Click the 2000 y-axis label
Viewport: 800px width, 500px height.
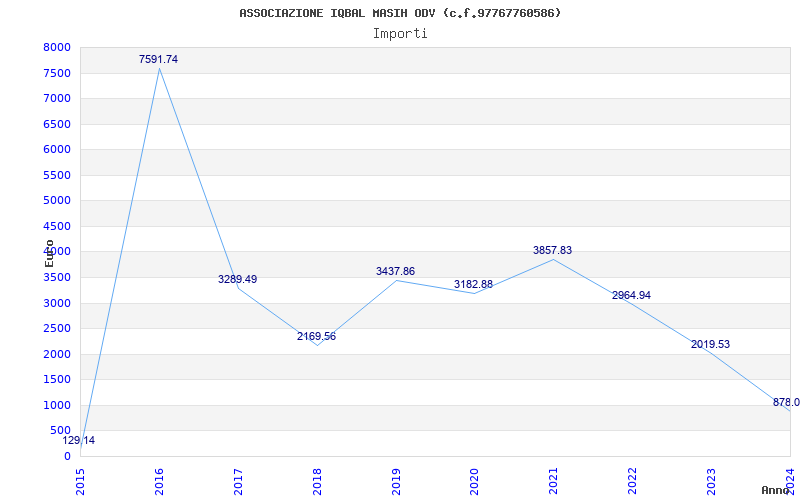[x=57, y=354]
